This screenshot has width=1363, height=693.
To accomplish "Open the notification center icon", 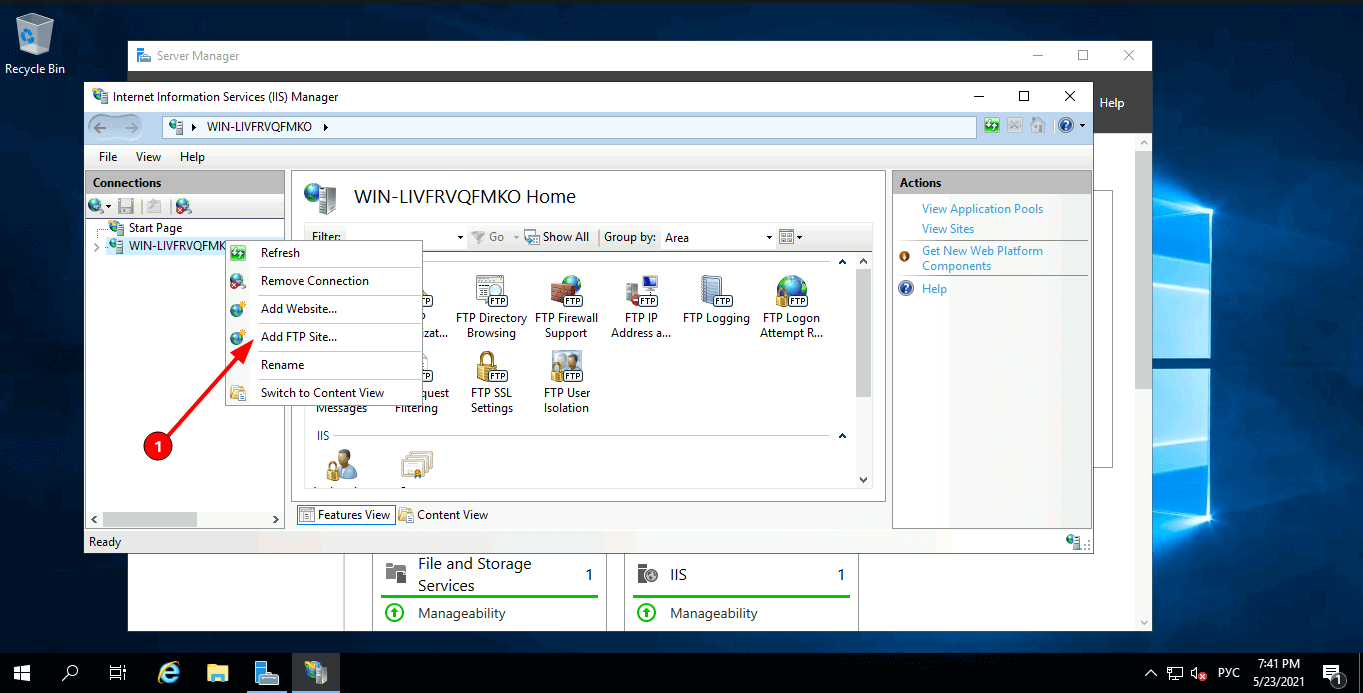I will pyautogui.click(x=1332, y=673).
